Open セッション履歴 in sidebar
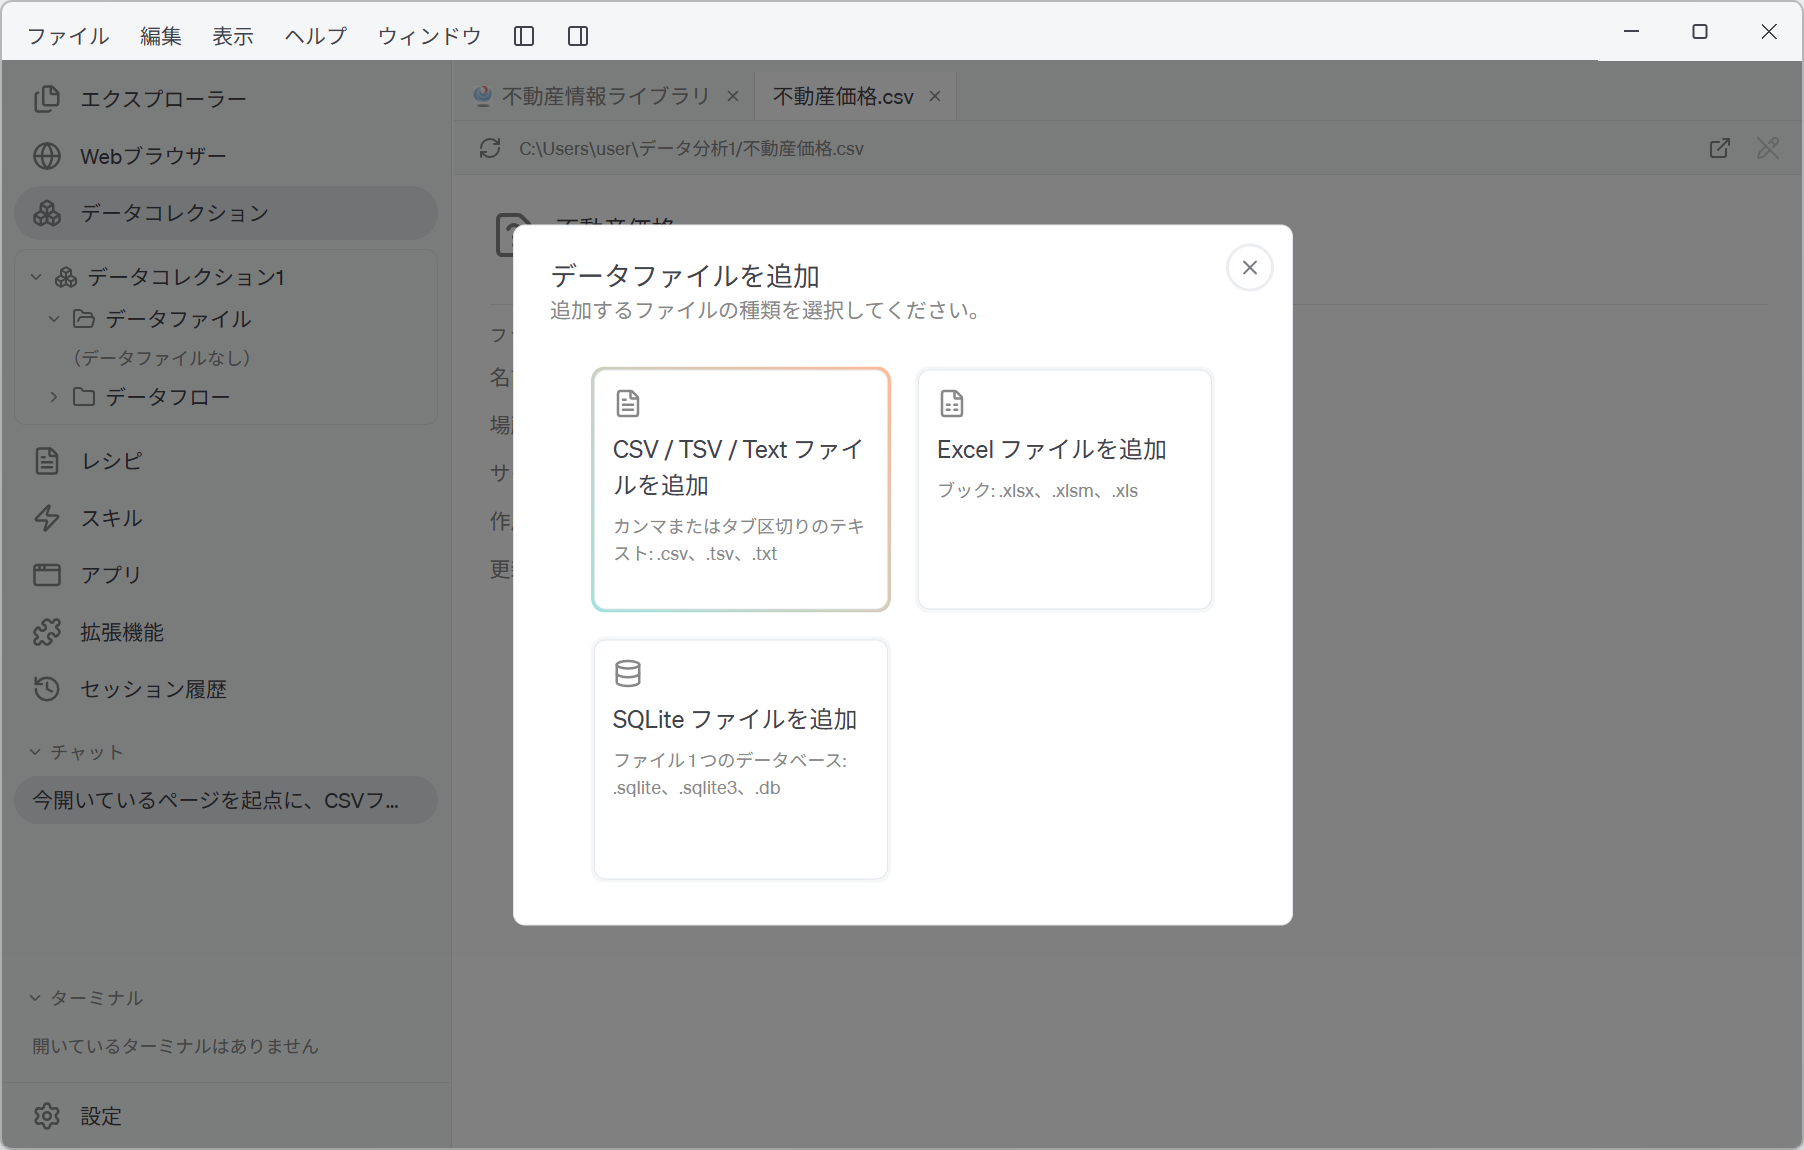 click(226, 689)
